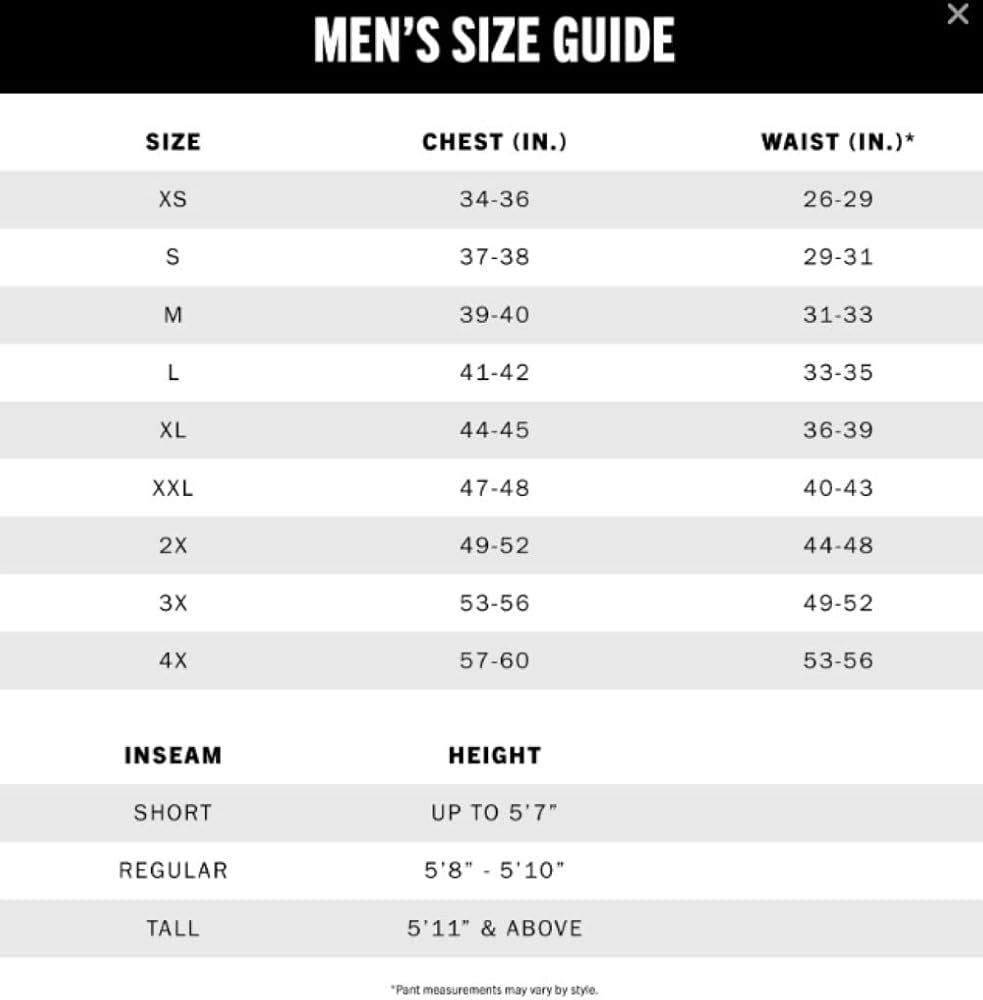Click the 5'8" - 5'10" height value
Screen dimensions: 983x1000
(x=494, y=871)
